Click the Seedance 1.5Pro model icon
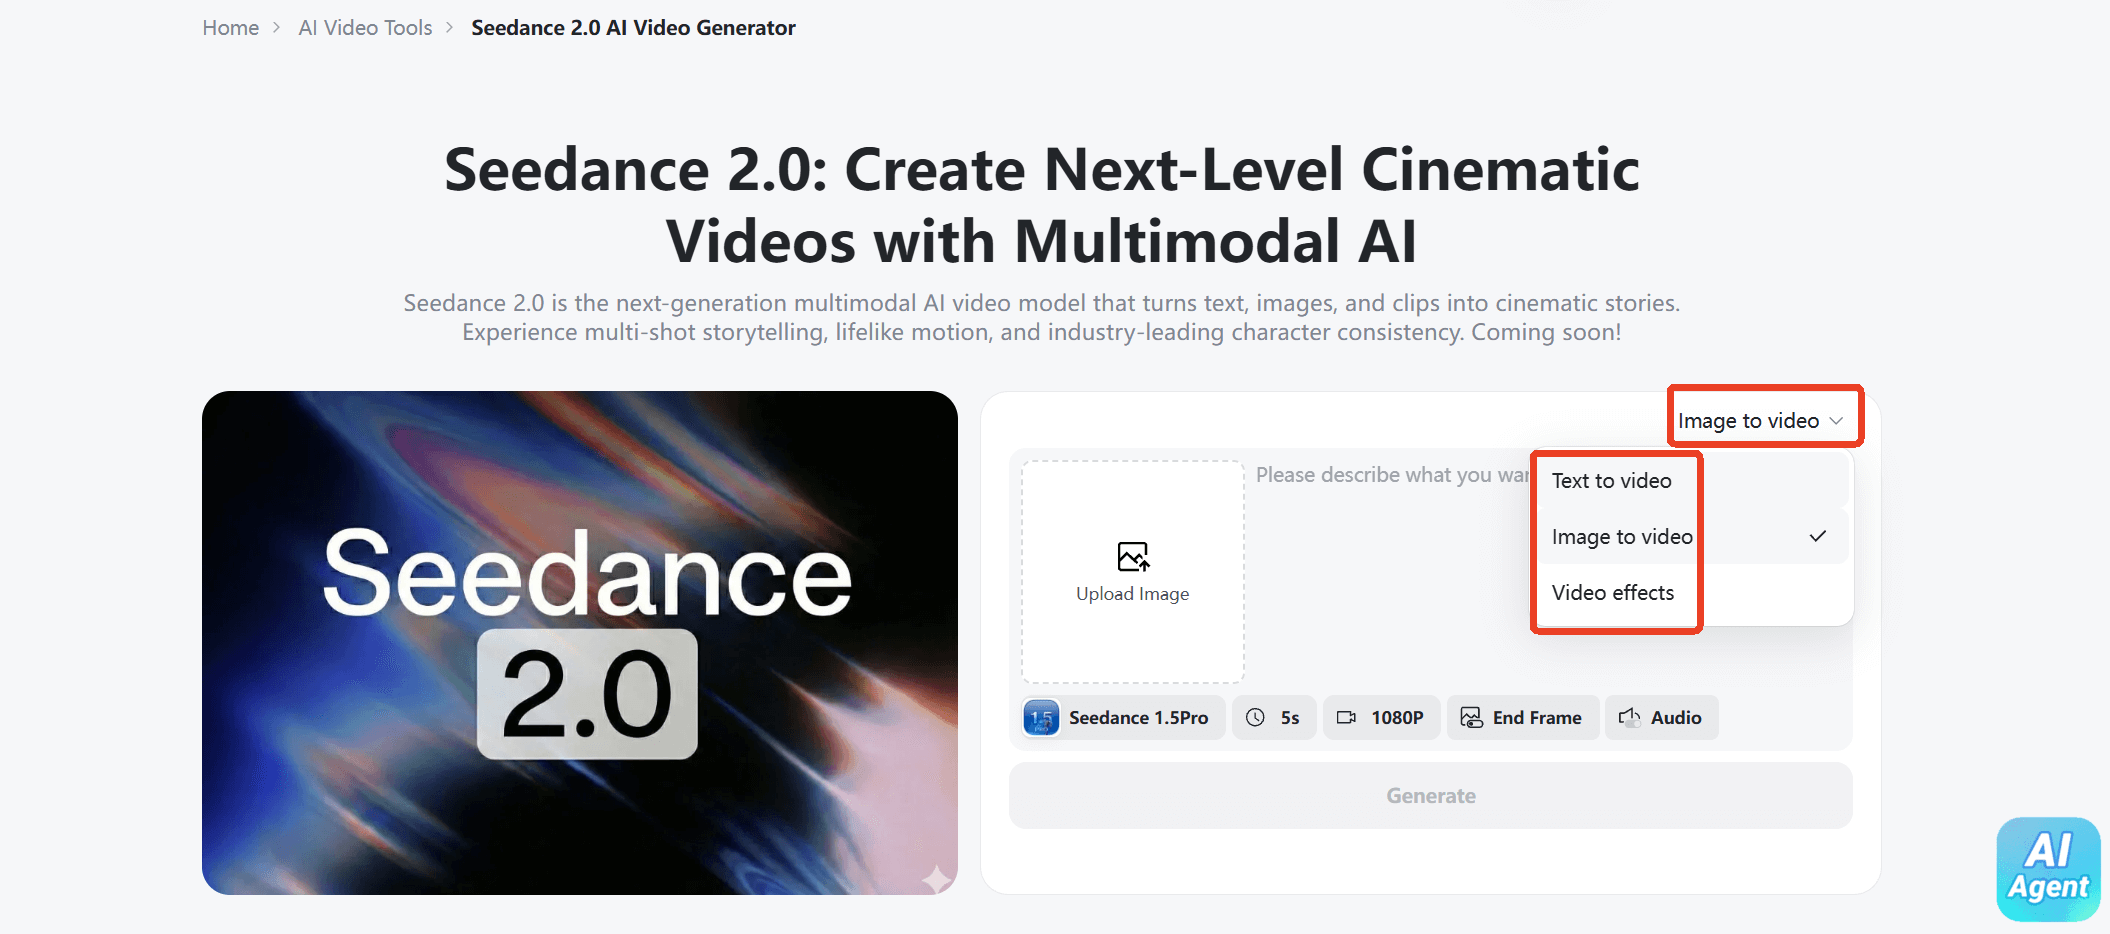 pyautogui.click(x=1041, y=718)
